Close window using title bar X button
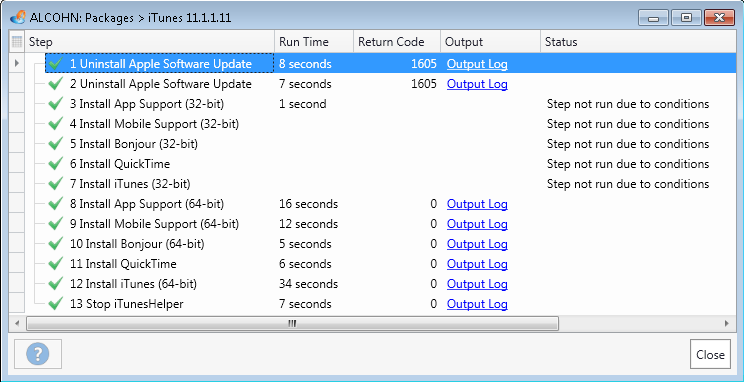The width and height of the screenshot is (744, 382). (x=719, y=18)
